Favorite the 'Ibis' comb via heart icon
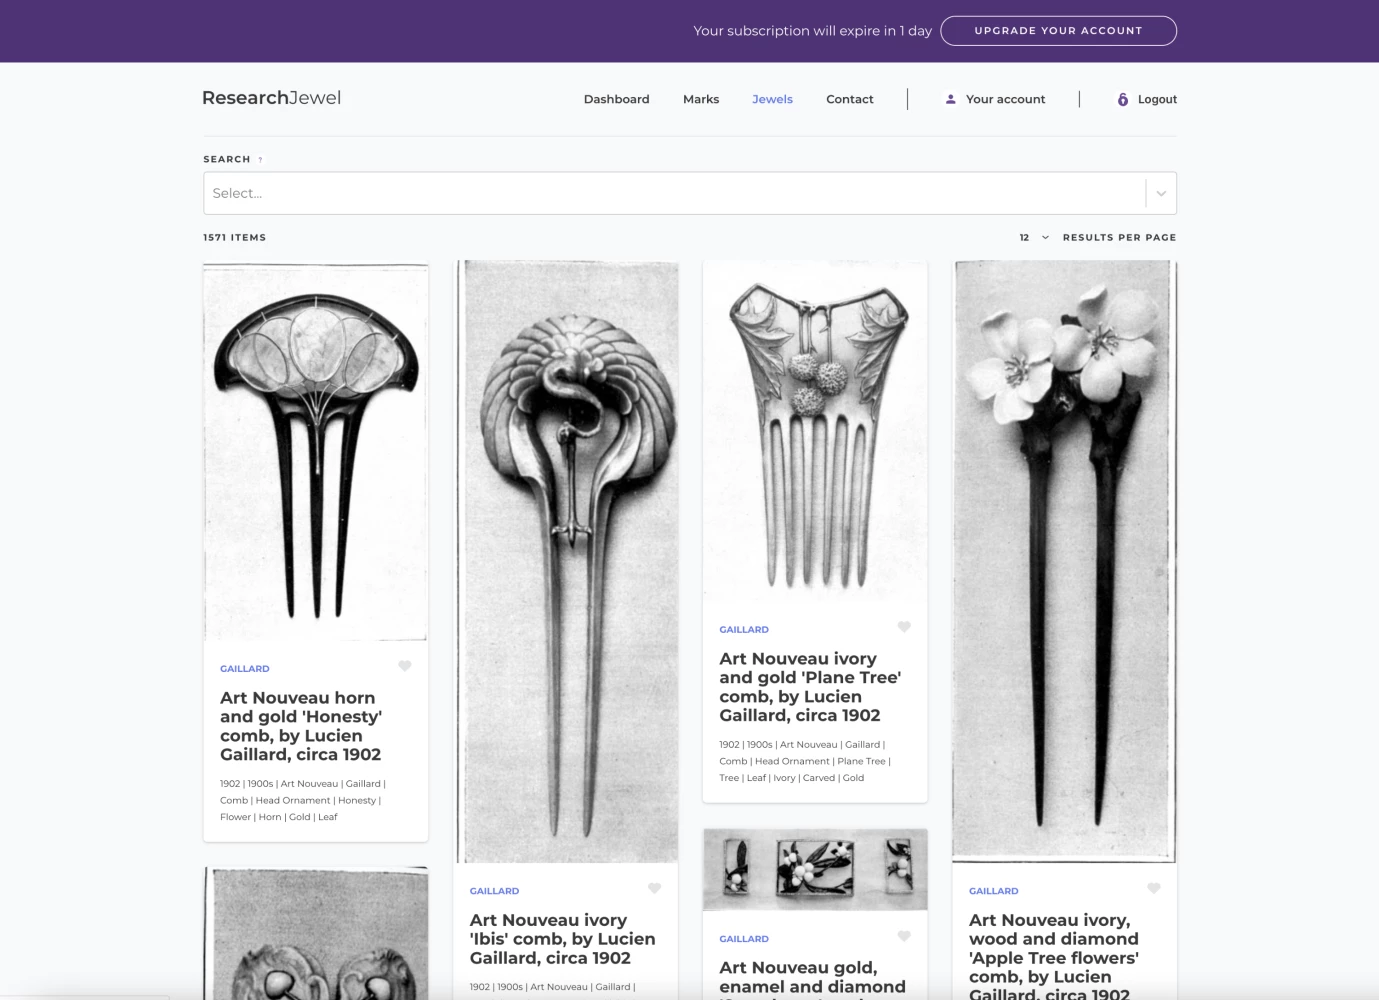The width and height of the screenshot is (1379, 1000). (654, 888)
